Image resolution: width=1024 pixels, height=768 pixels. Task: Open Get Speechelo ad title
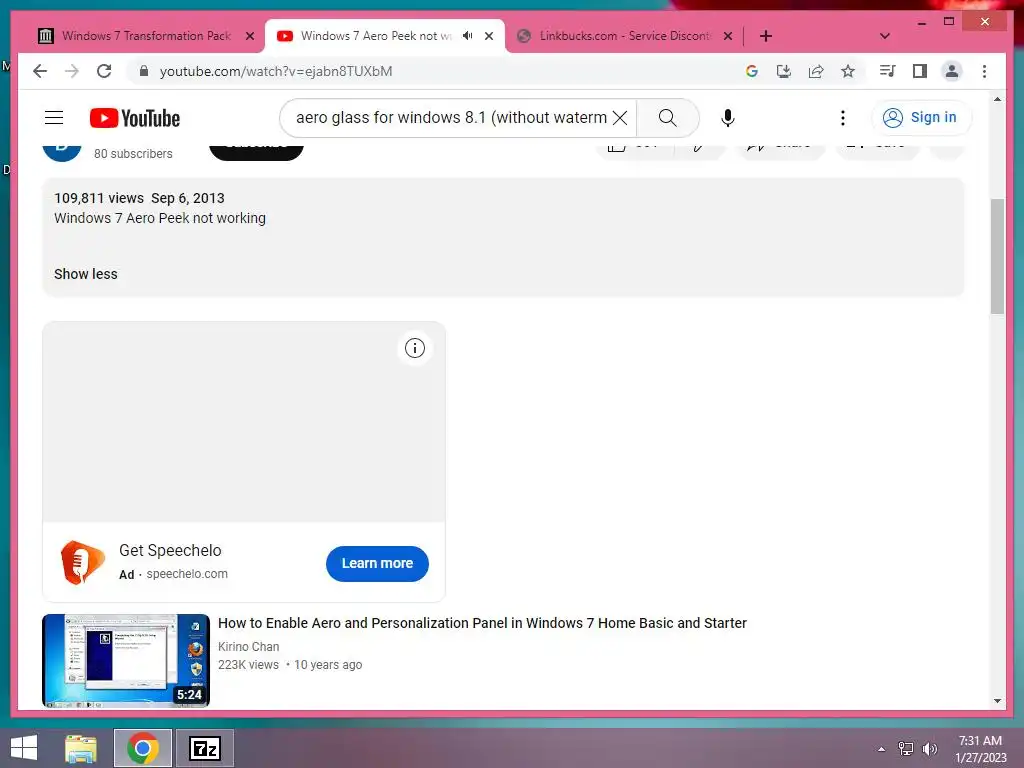point(170,551)
